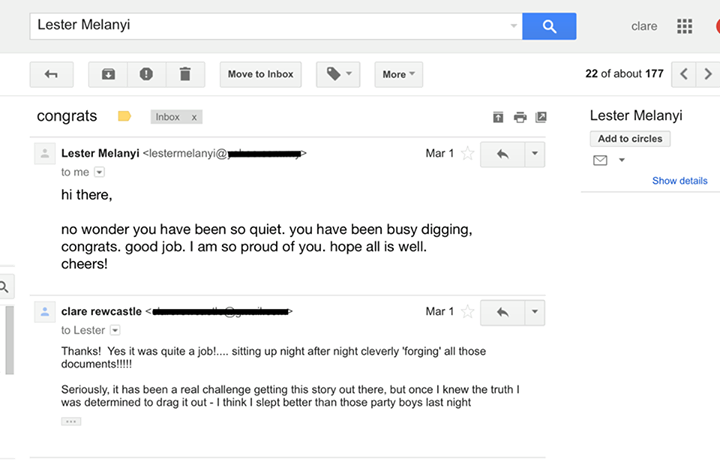The height and width of the screenshot is (462, 720).
Task: Add Lester Melanyi to circles
Action: coord(630,139)
